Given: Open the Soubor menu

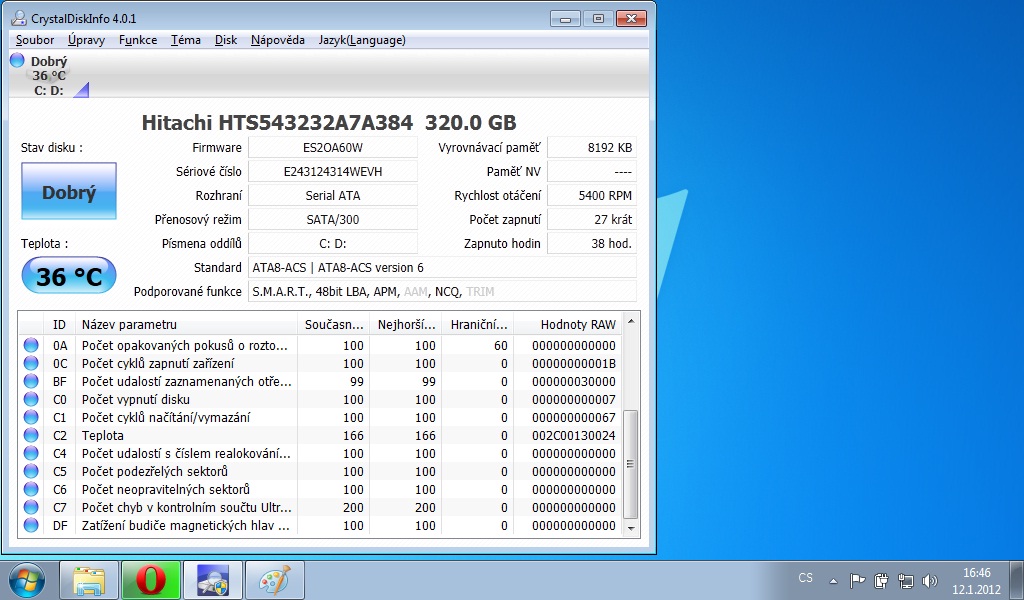Looking at the screenshot, I should tap(35, 40).
